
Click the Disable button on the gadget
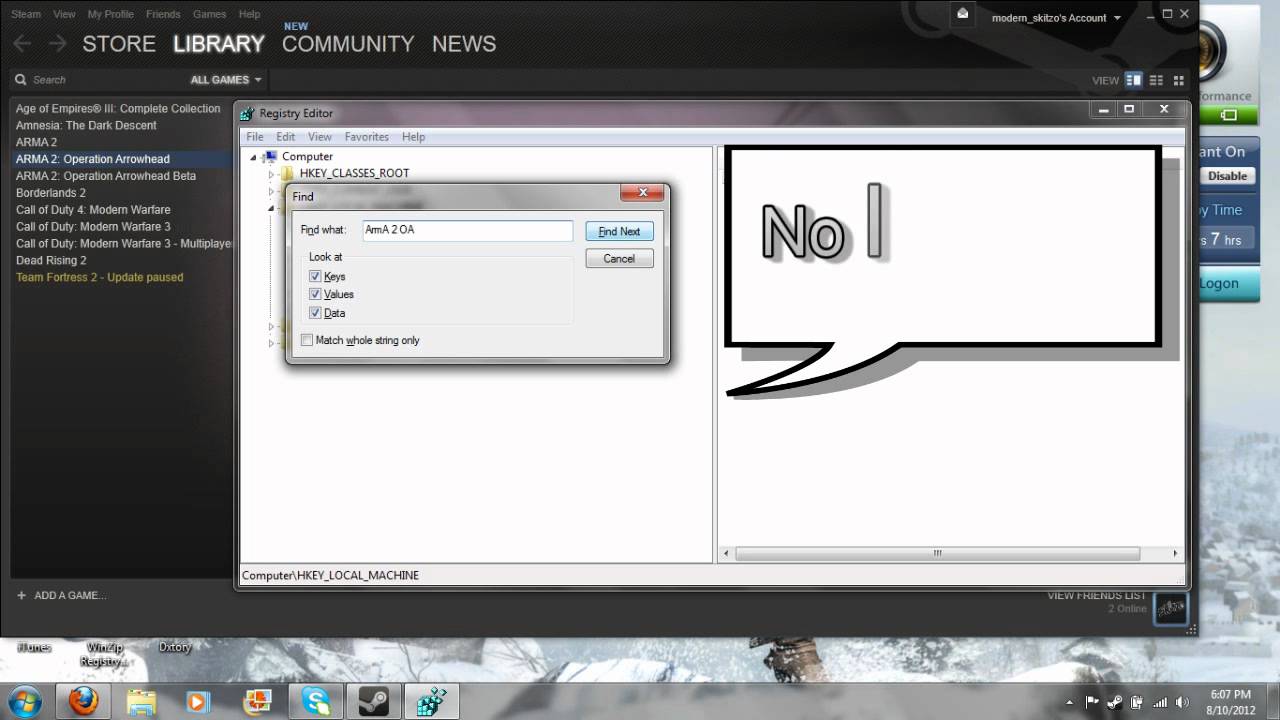tap(1227, 176)
